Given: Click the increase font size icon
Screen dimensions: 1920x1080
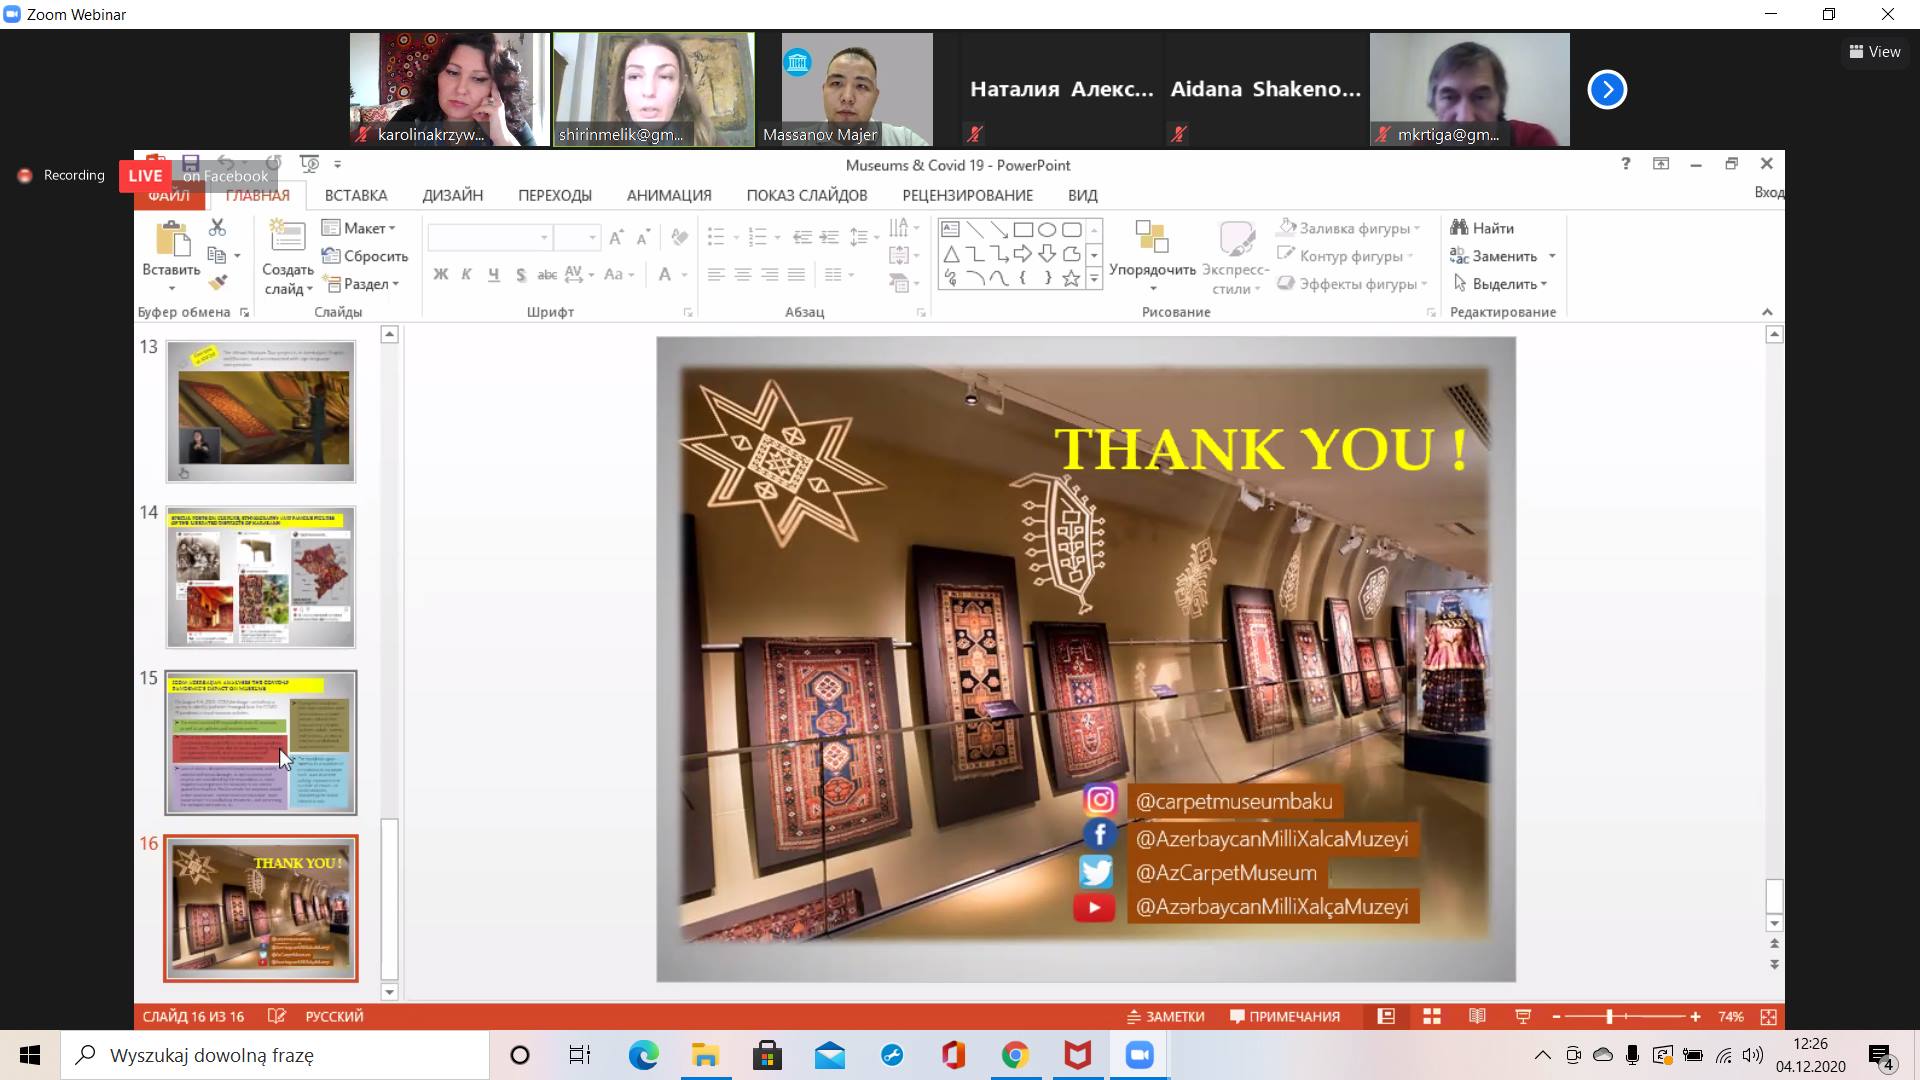Looking at the screenshot, I should [616, 237].
